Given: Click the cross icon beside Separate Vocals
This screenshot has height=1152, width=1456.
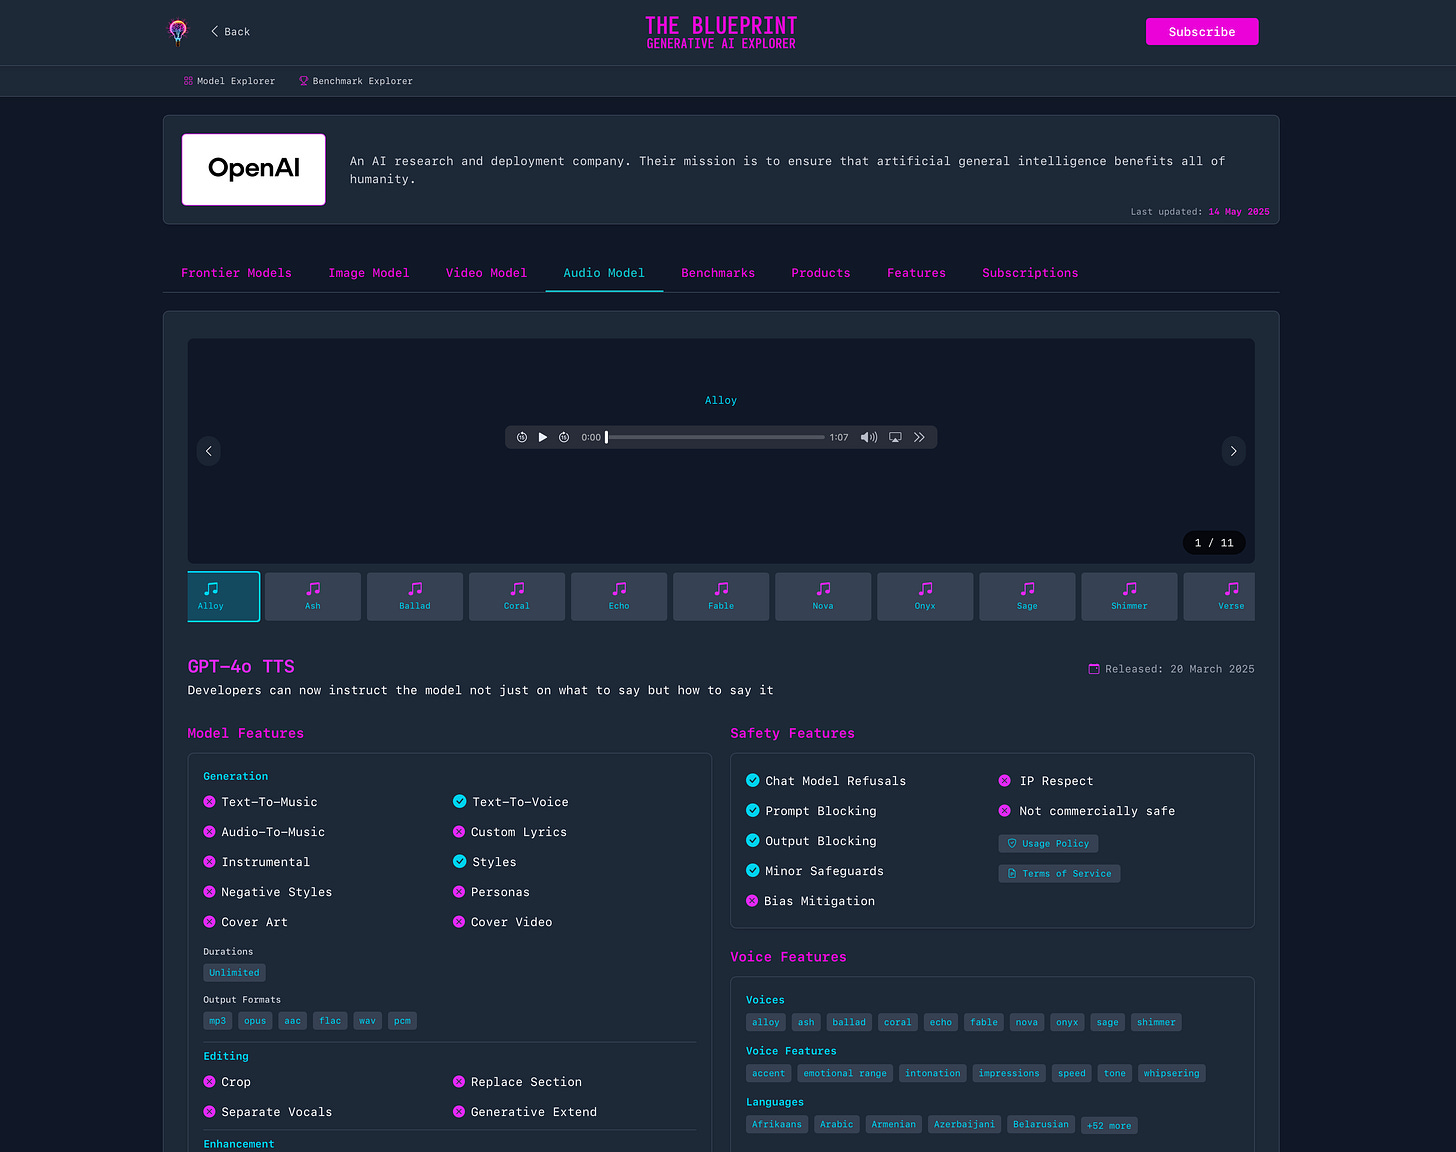Looking at the screenshot, I should (x=209, y=1112).
